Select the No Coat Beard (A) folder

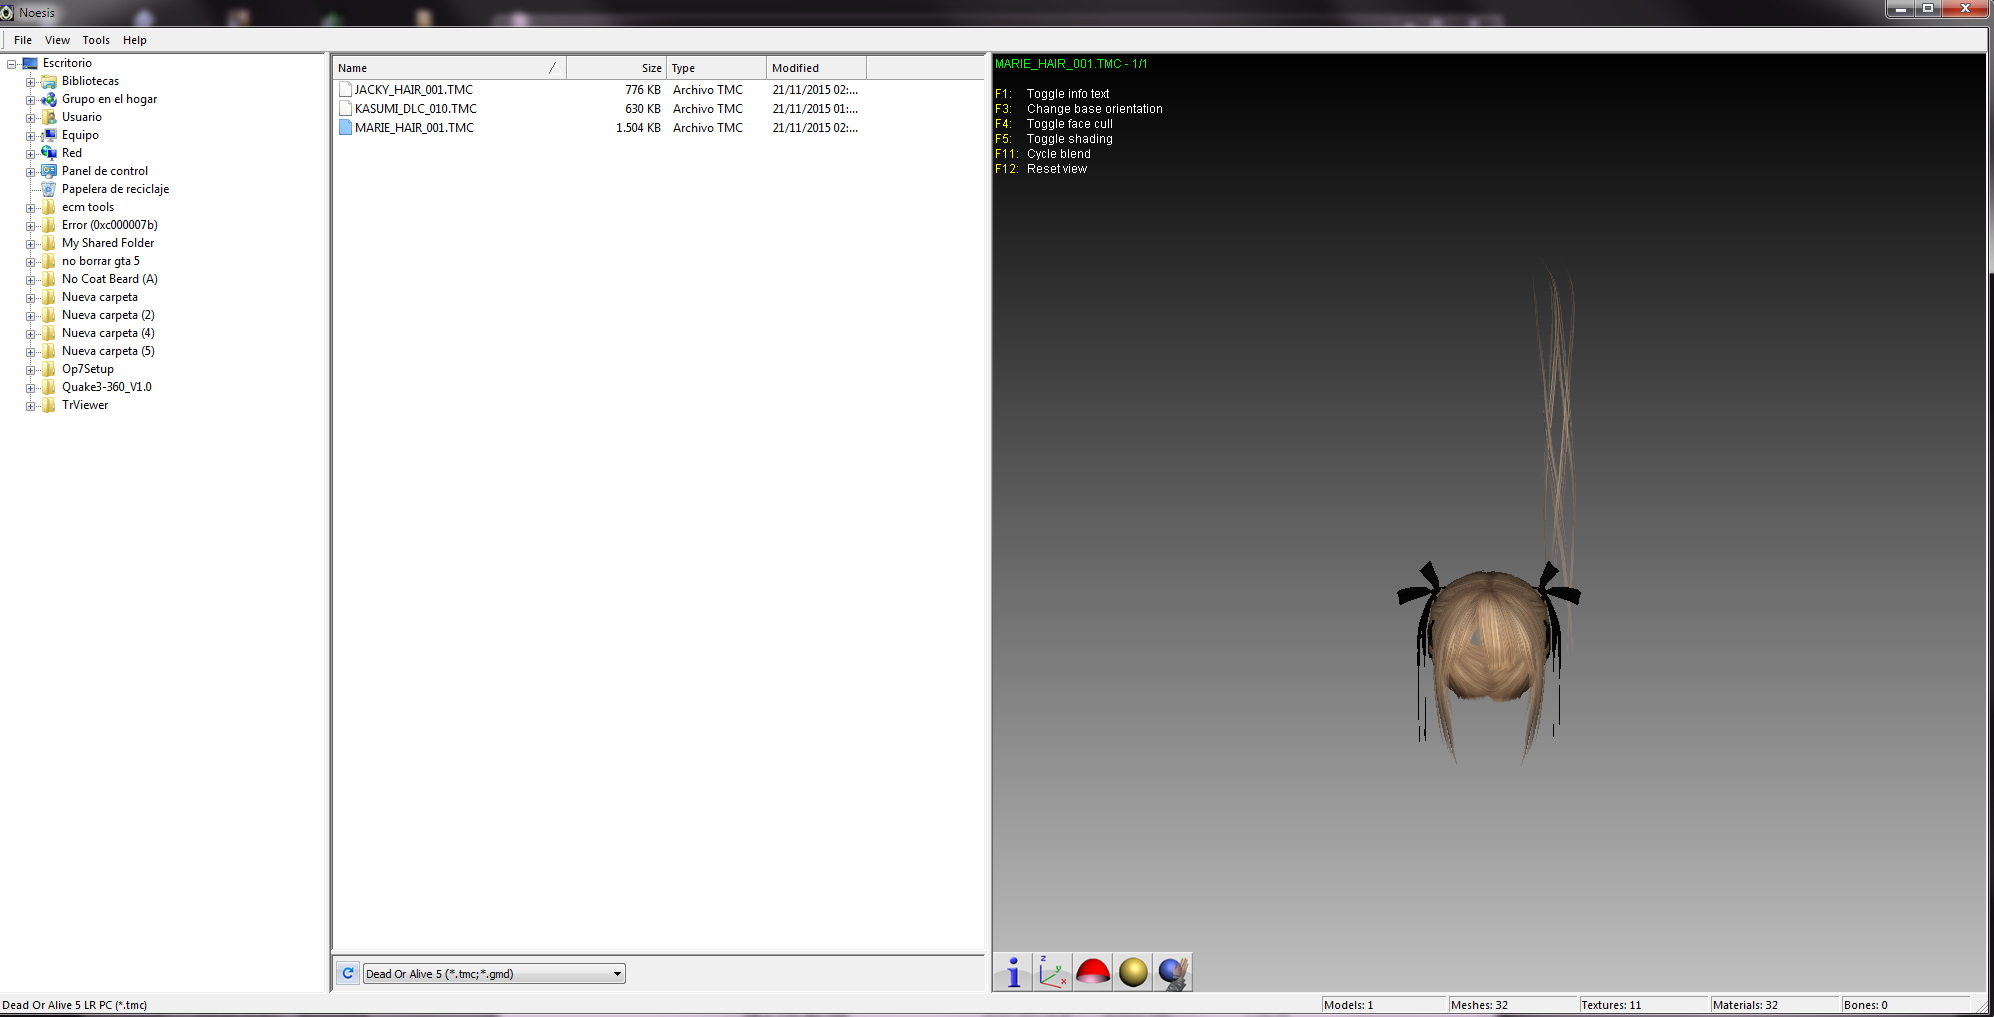pyautogui.click(x=109, y=279)
